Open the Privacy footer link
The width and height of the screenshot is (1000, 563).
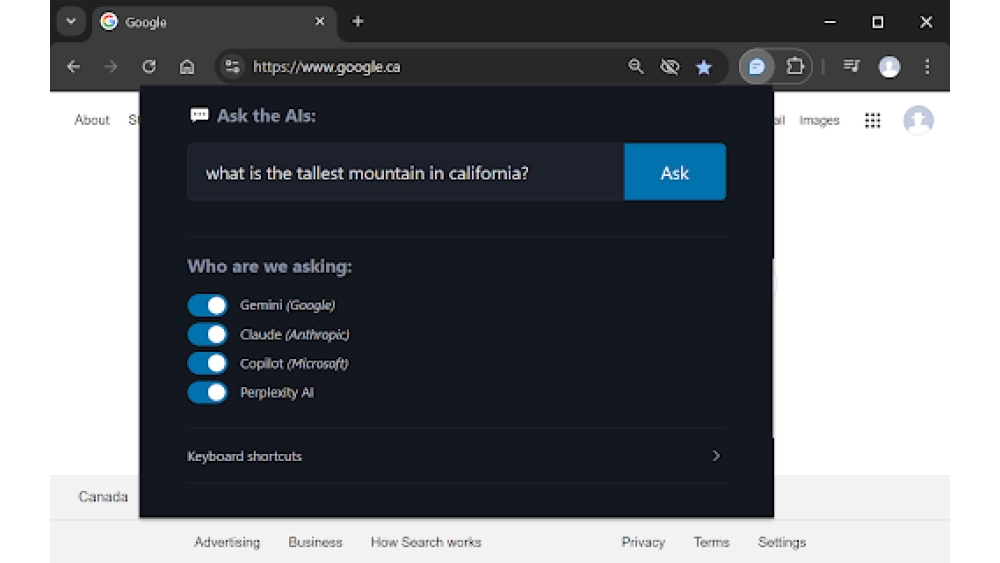[x=643, y=542]
